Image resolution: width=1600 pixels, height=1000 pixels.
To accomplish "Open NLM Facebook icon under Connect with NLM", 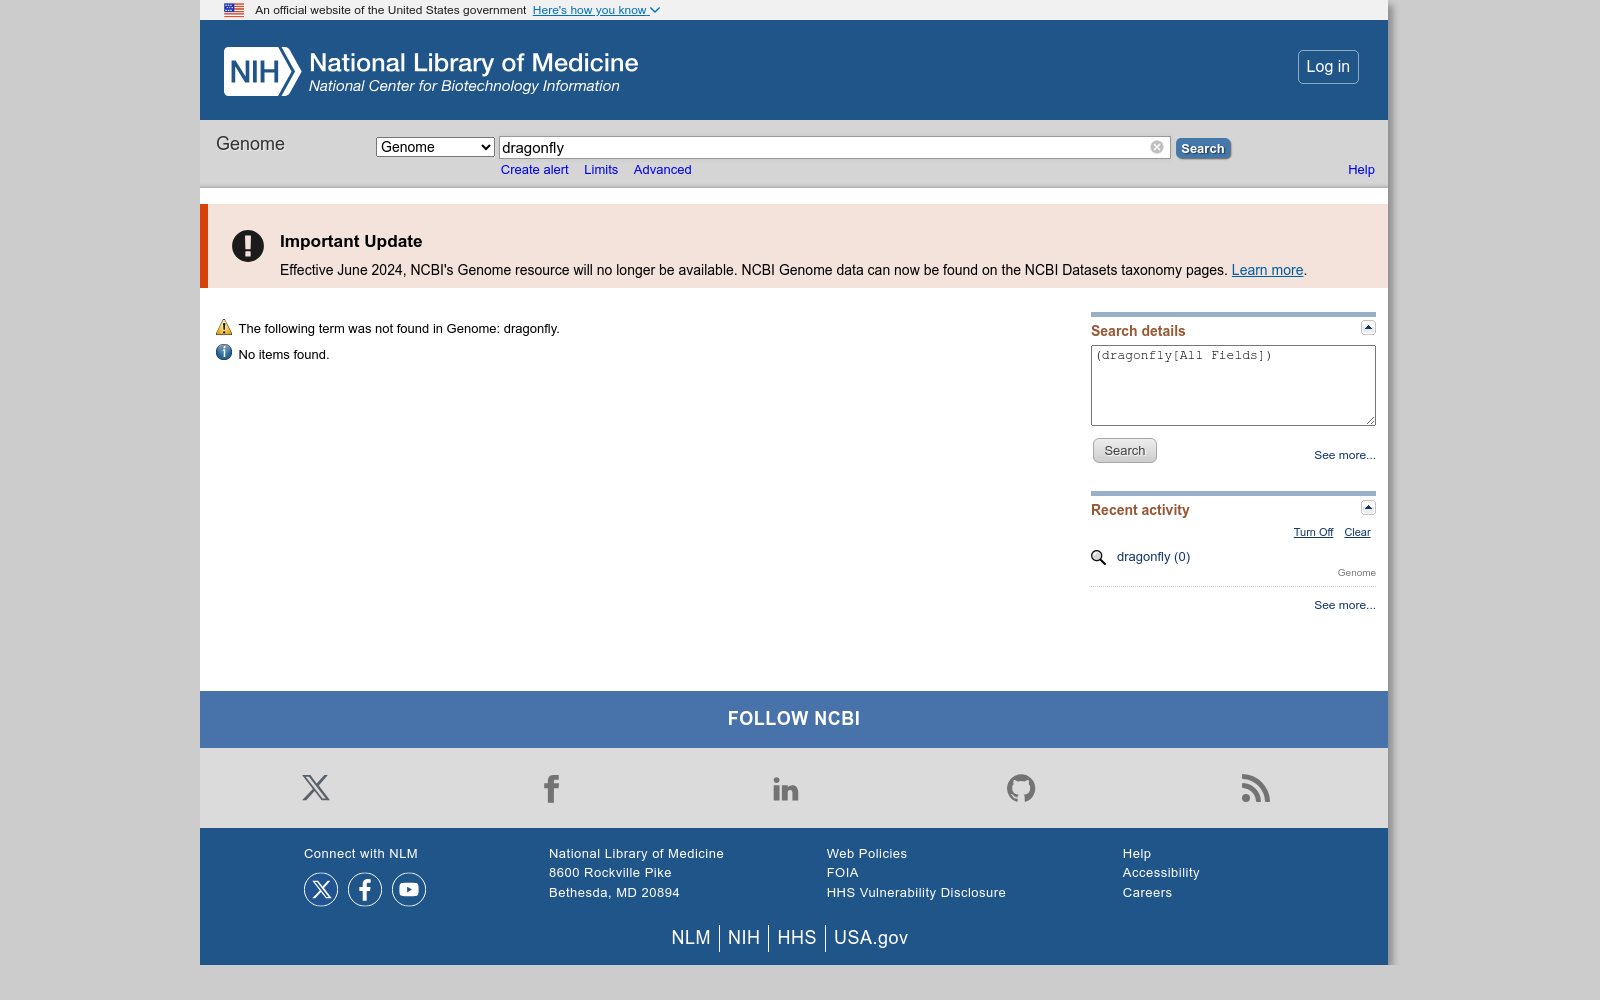I will pyautogui.click(x=365, y=889).
